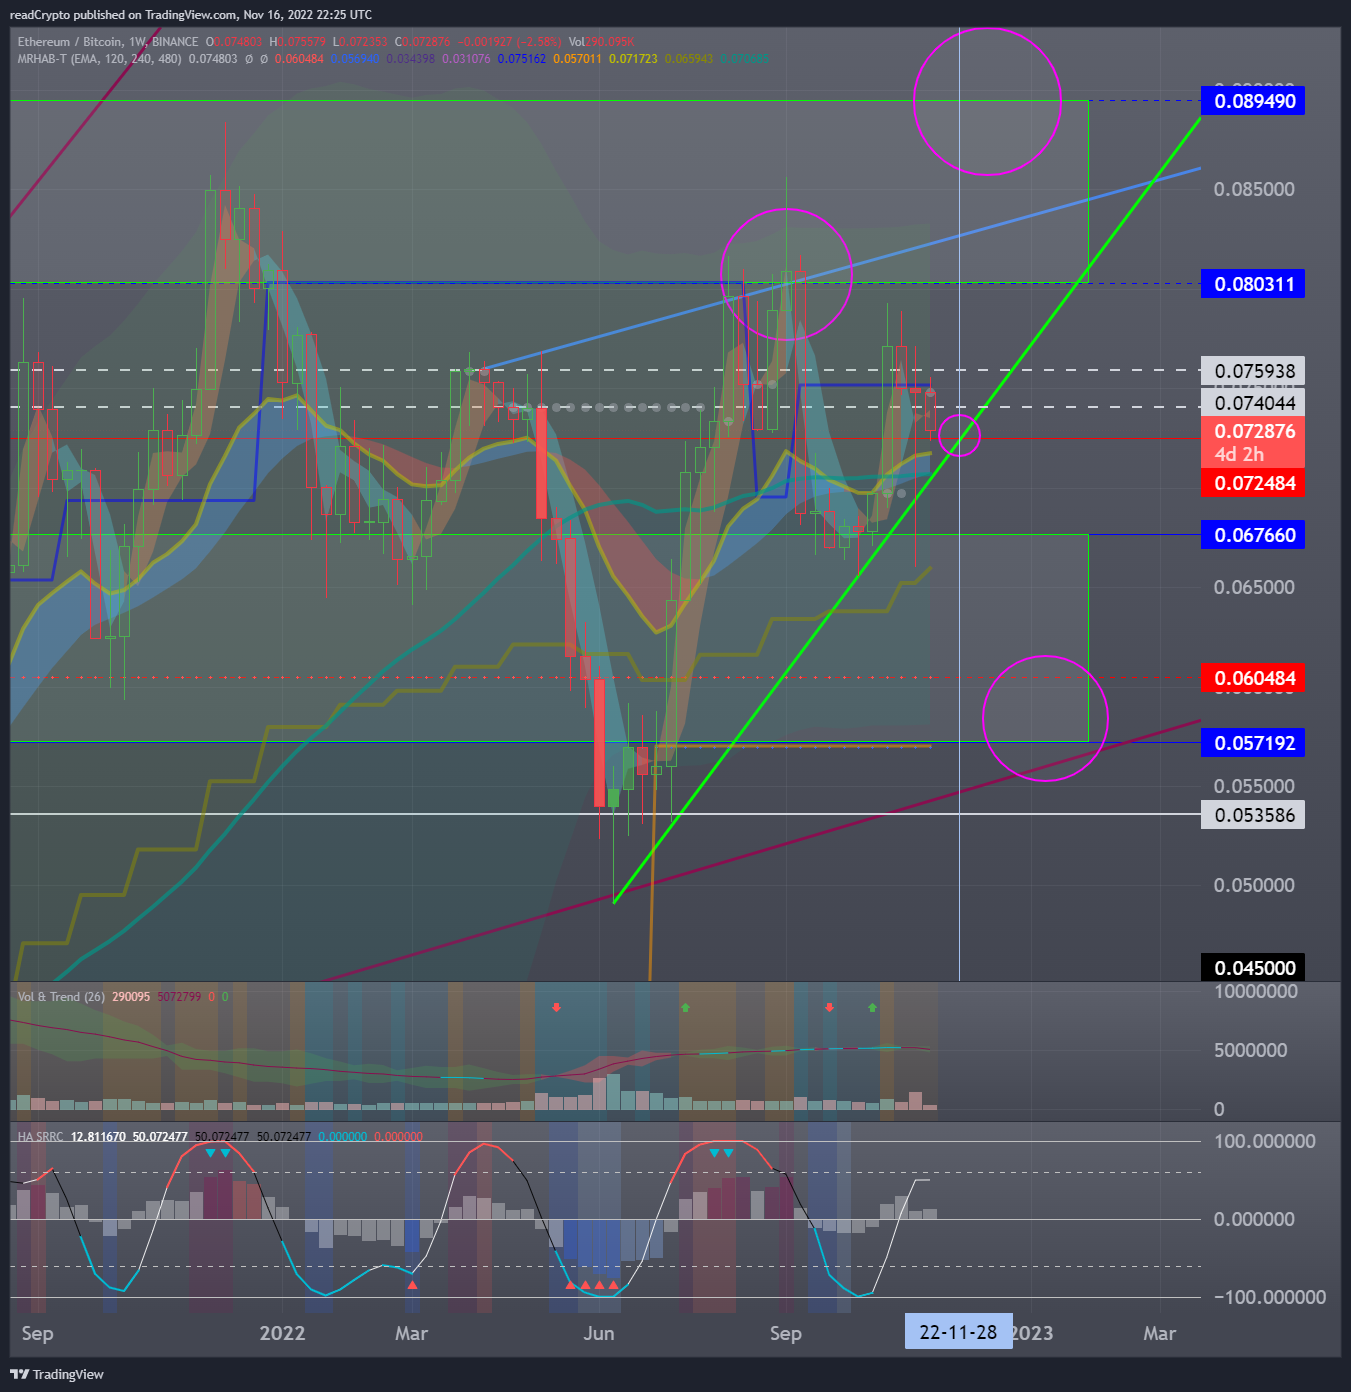Select the magenta circle above 0.089490 level

(987, 101)
